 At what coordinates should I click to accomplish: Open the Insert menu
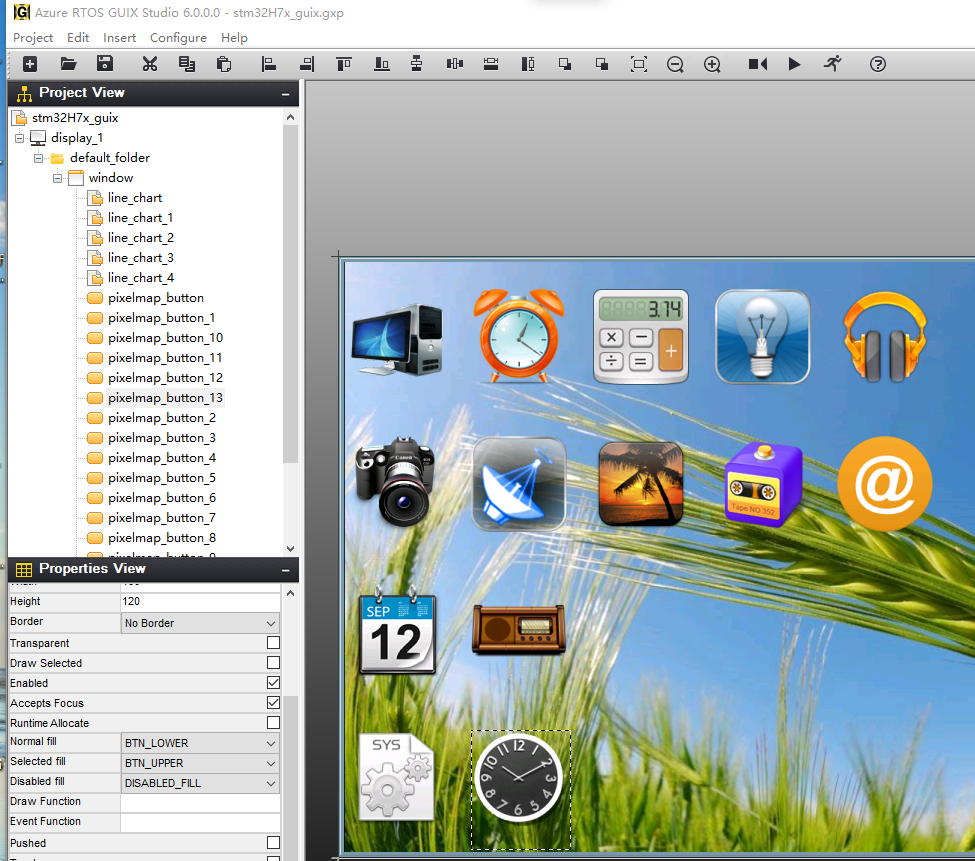(x=119, y=38)
